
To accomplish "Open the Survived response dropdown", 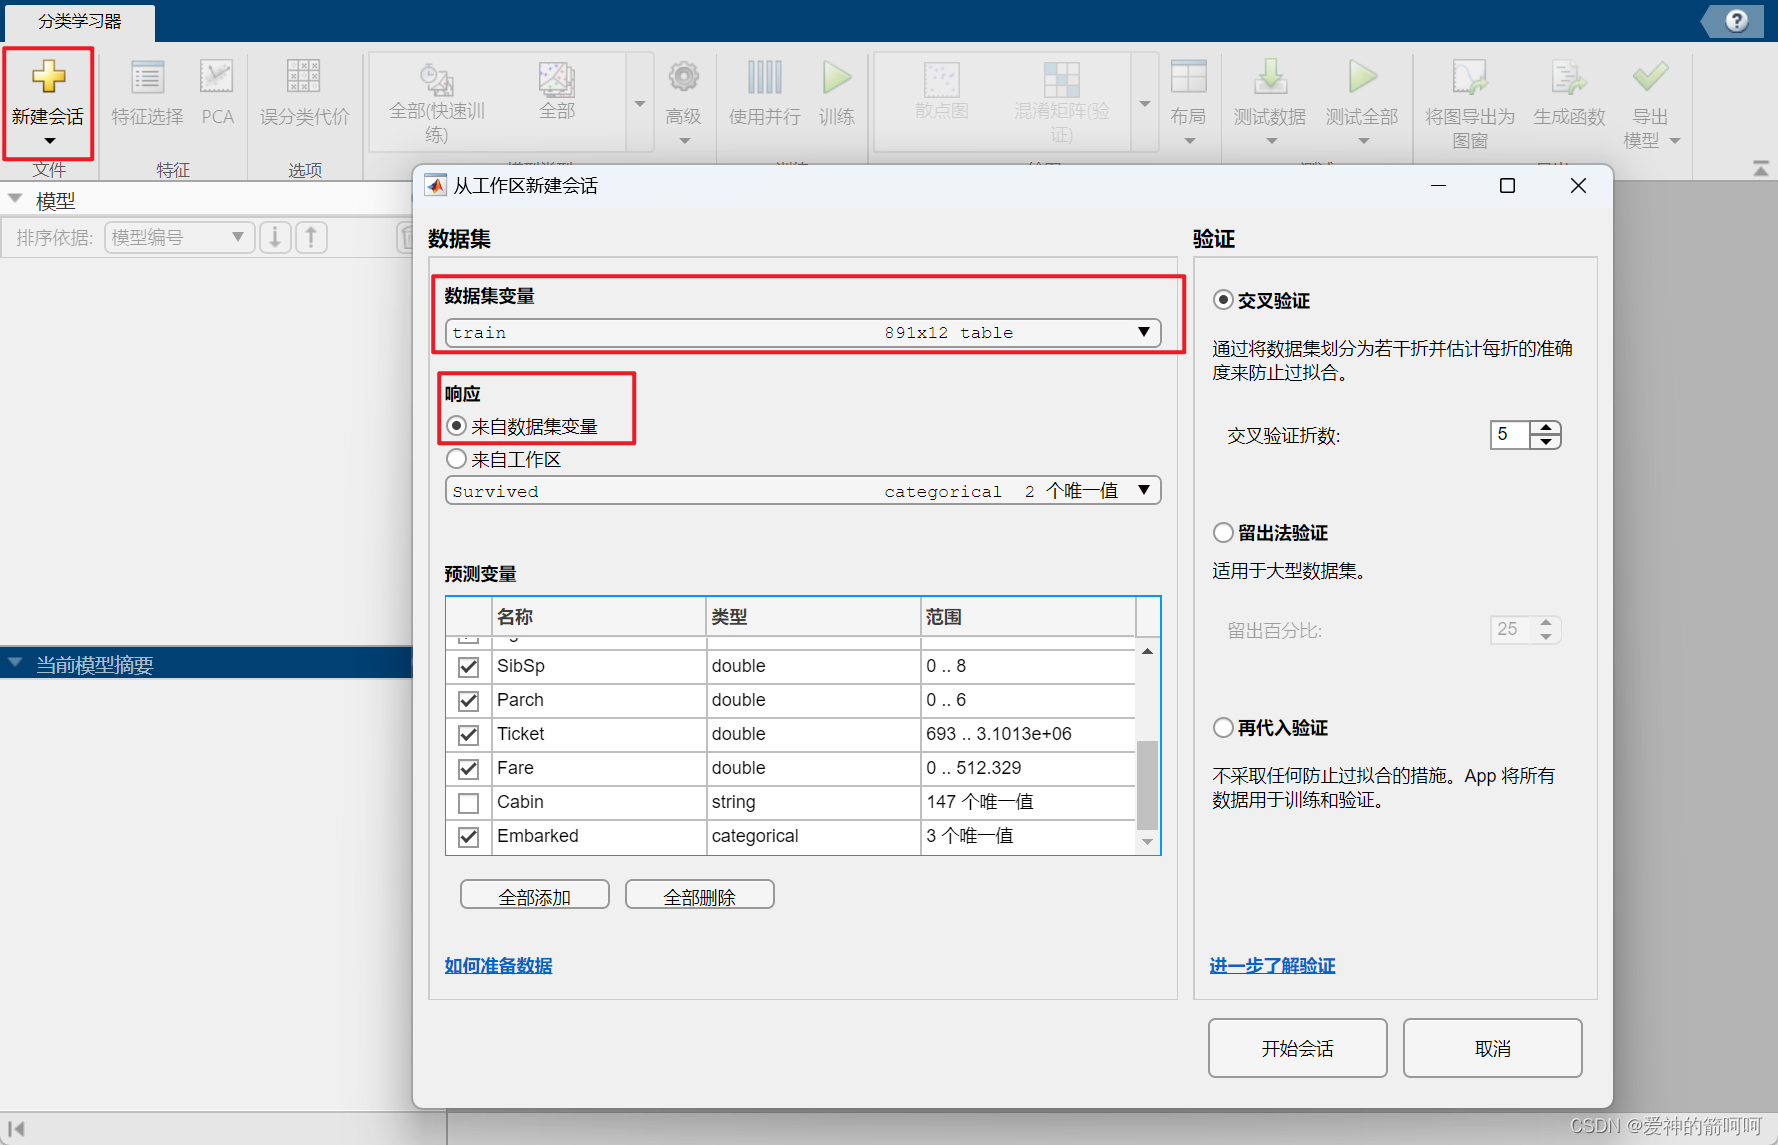I will click(803, 491).
